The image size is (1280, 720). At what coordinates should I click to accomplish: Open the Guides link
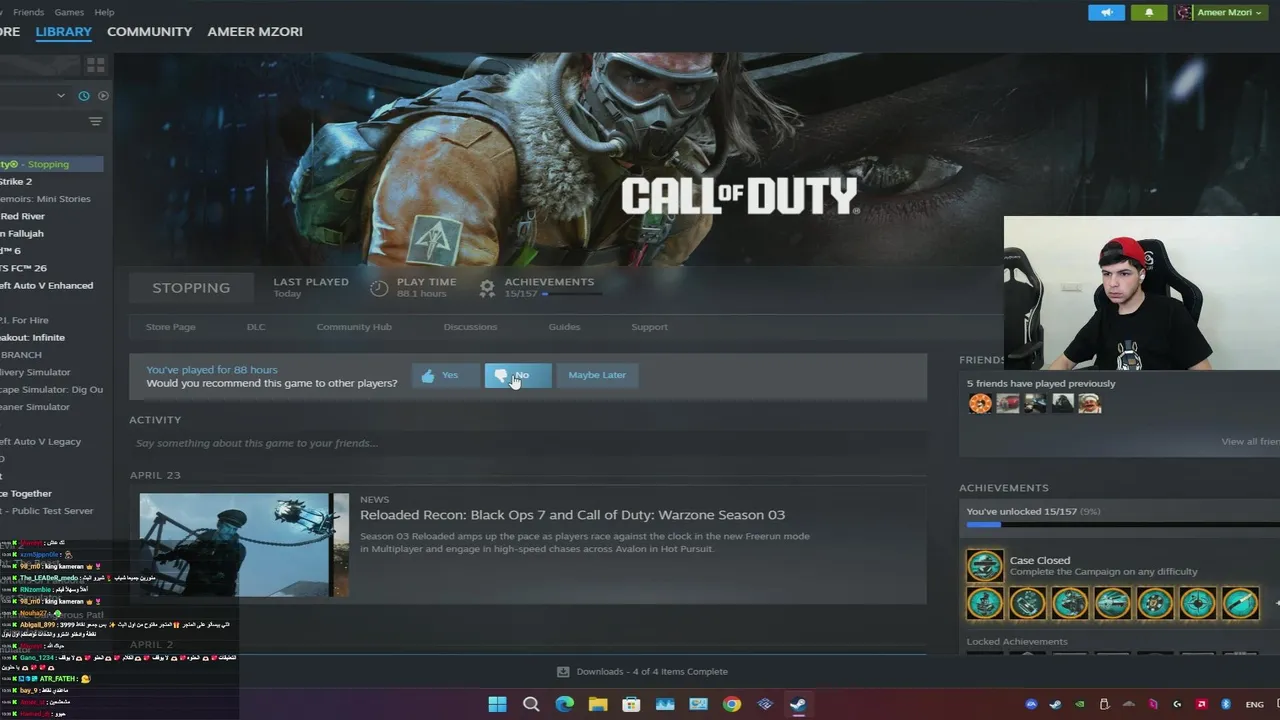pyautogui.click(x=564, y=327)
